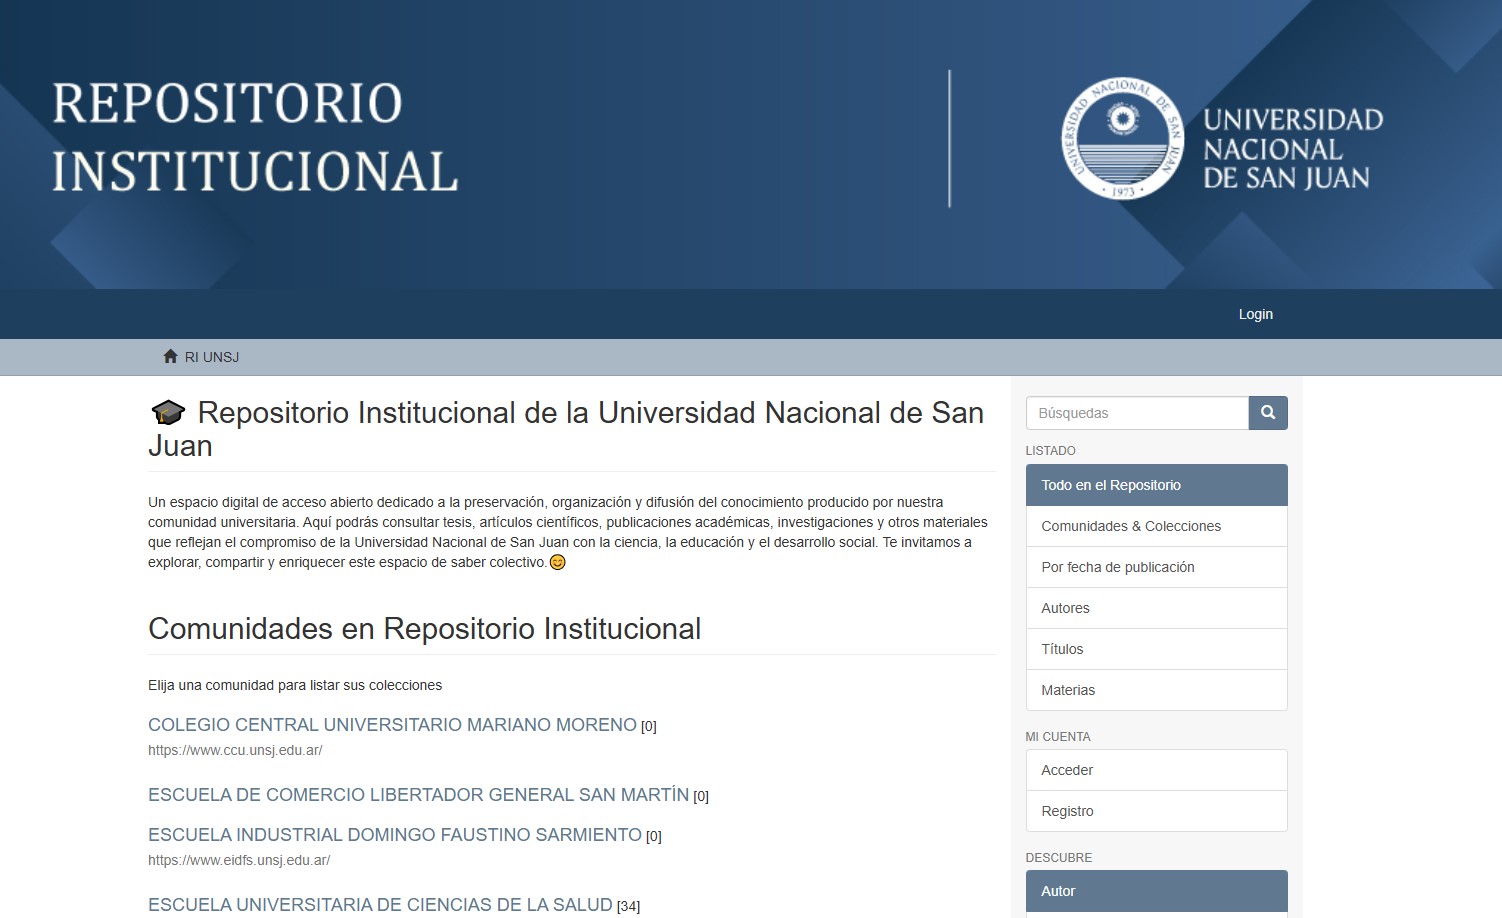Browse by Materias
Screen dimensions: 1502x918
(1068, 690)
